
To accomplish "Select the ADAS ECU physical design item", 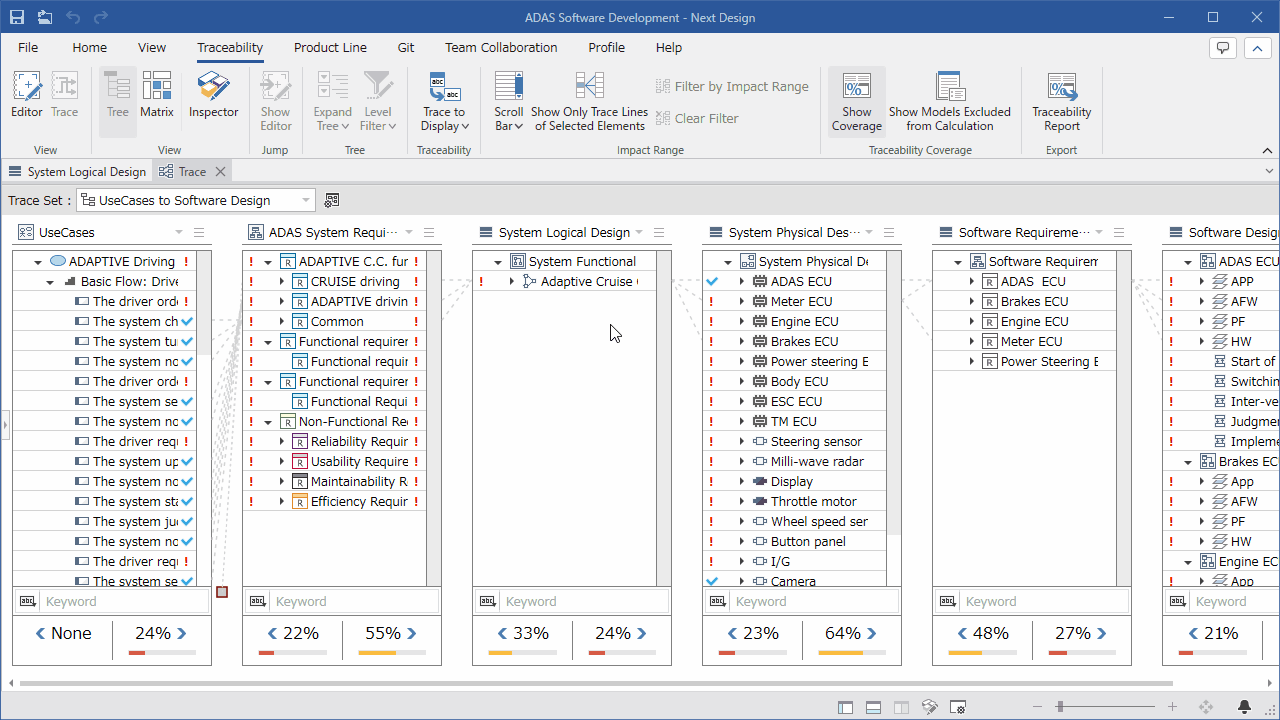I will (801, 282).
